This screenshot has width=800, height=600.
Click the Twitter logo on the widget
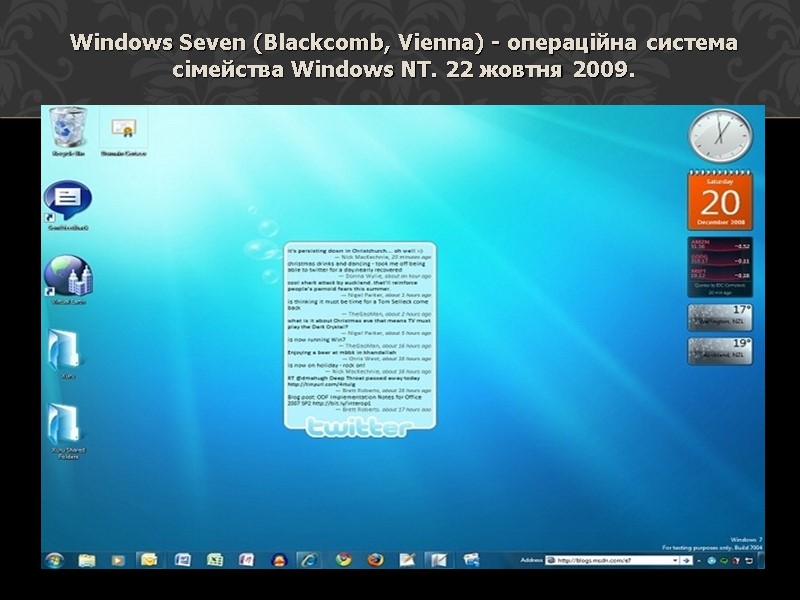pos(360,430)
